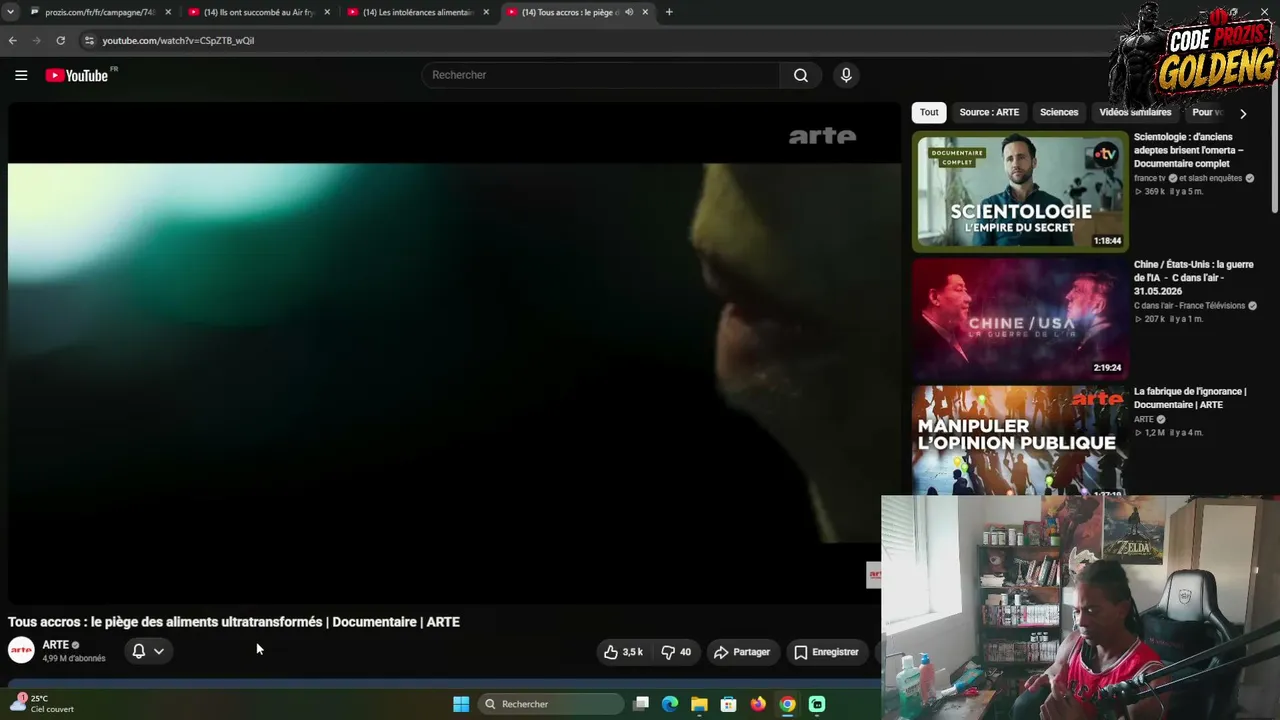Image resolution: width=1280 pixels, height=720 pixels.
Task: Click the Partager share button
Action: pyautogui.click(x=742, y=652)
